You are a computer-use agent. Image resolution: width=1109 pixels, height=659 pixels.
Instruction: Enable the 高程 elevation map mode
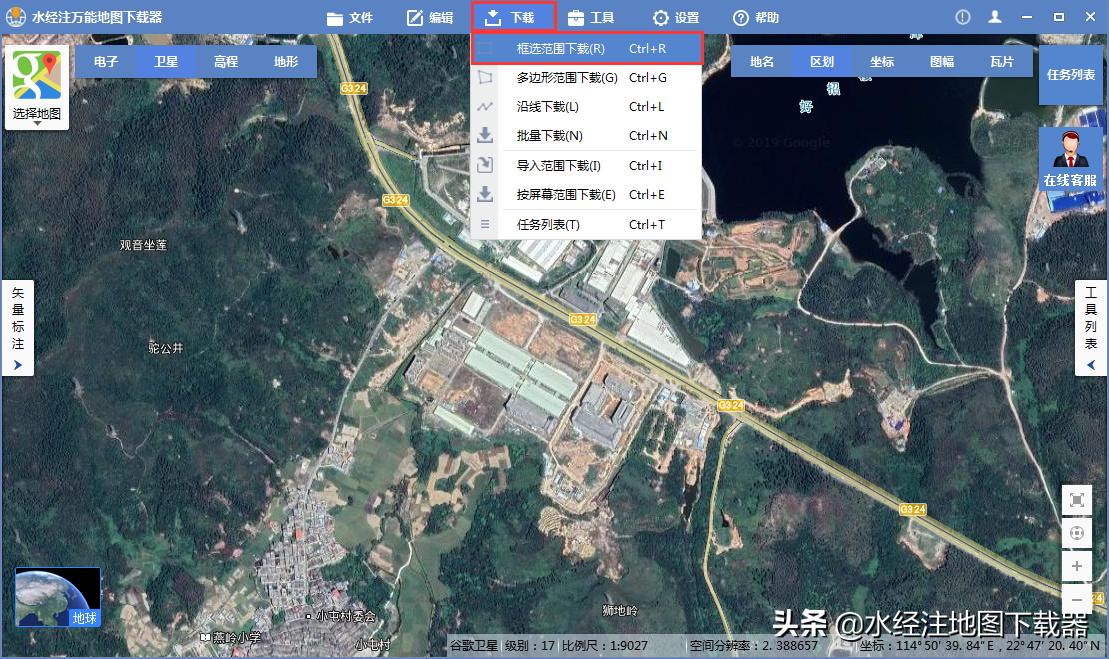(x=228, y=61)
